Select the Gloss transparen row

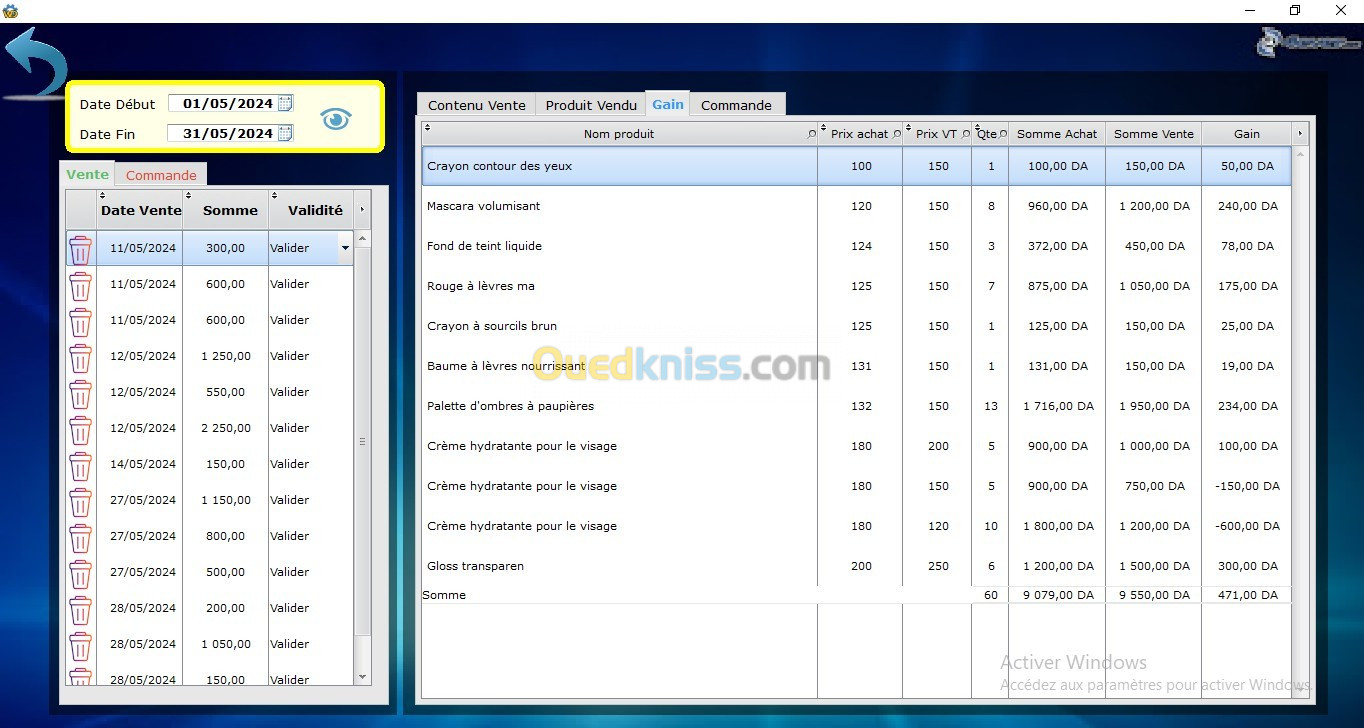coord(857,566)
